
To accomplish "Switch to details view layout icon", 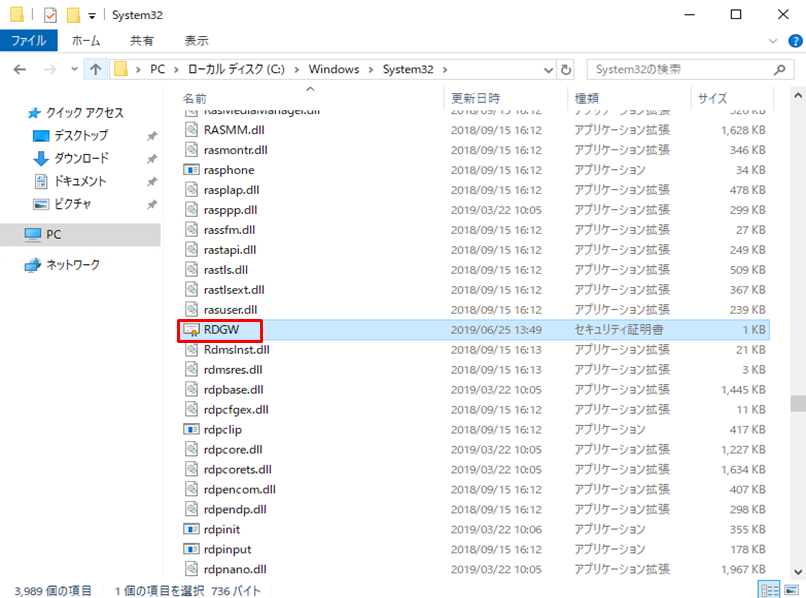I will [770, 590].
